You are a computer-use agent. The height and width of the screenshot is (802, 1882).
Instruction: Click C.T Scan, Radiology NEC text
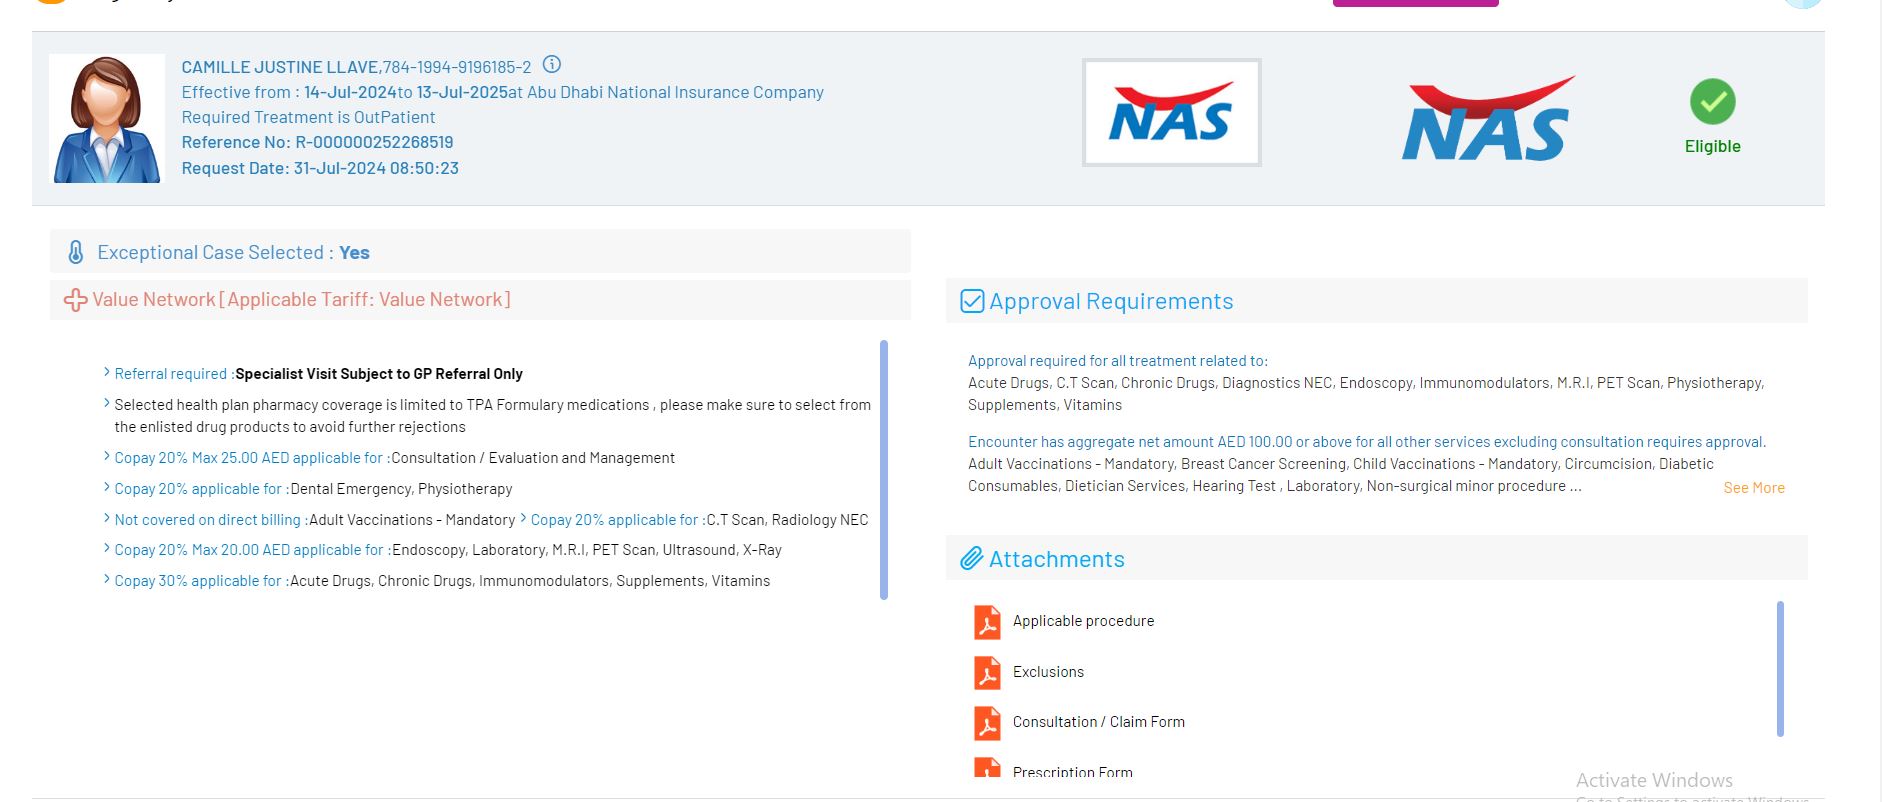pos(787,520)
